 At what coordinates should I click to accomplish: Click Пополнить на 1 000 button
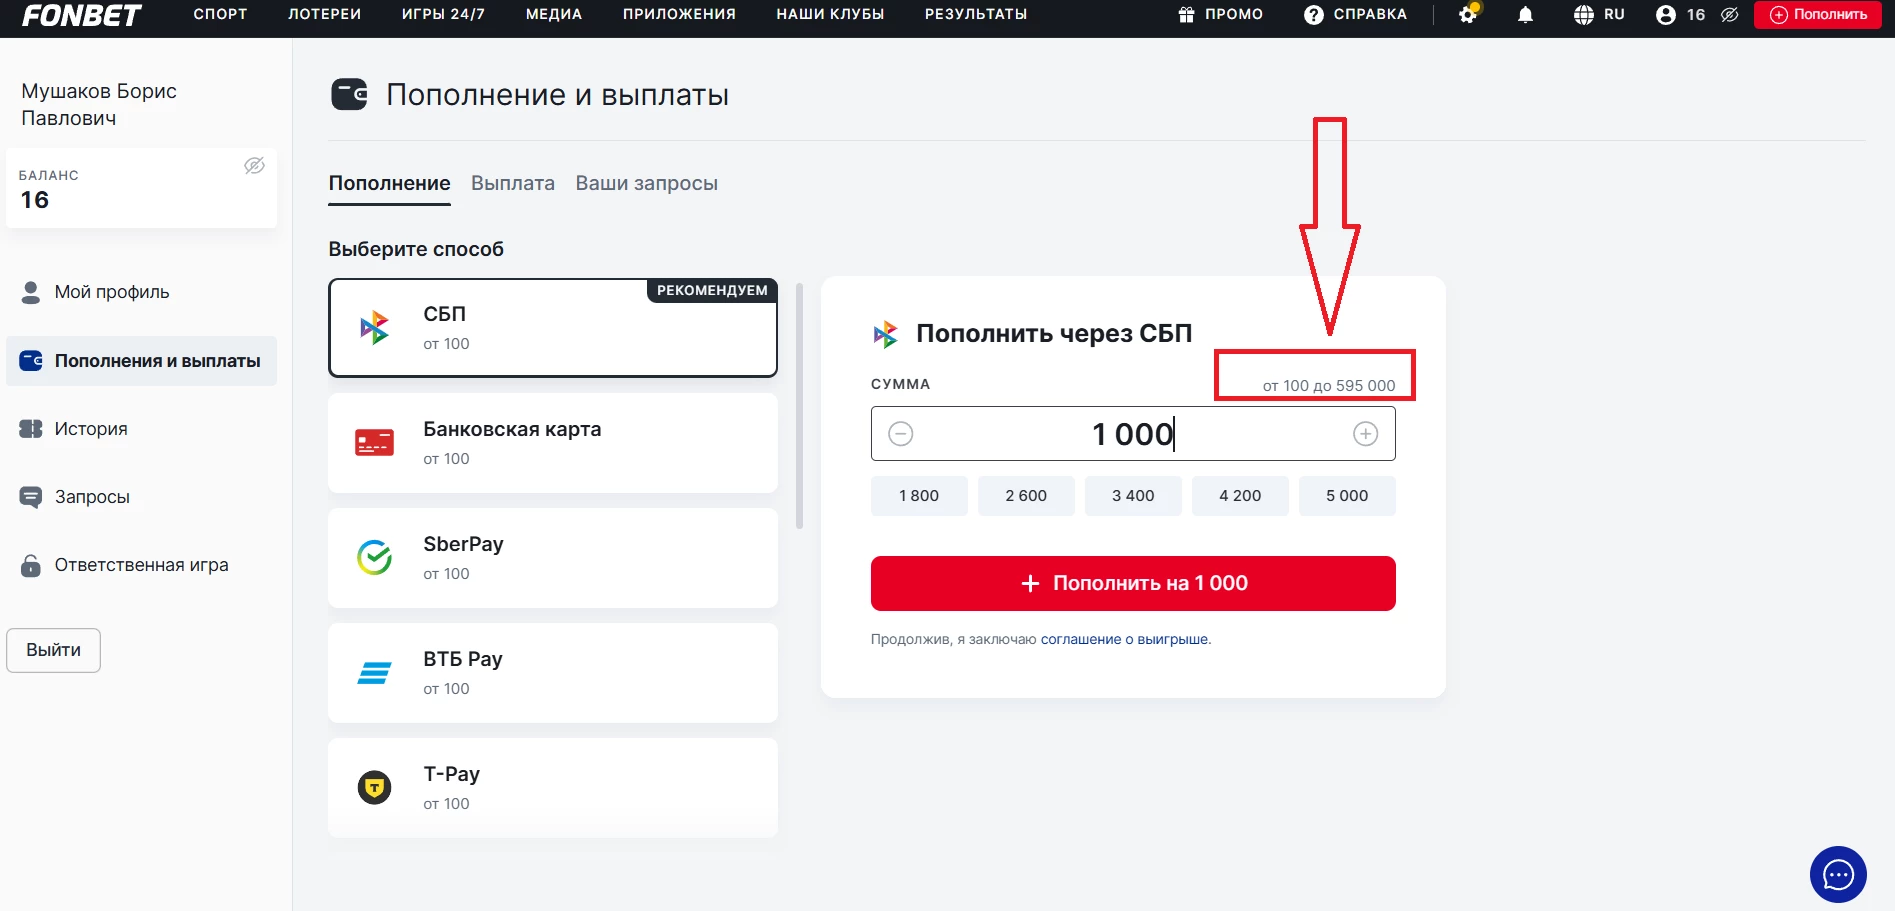point(1133,583)
